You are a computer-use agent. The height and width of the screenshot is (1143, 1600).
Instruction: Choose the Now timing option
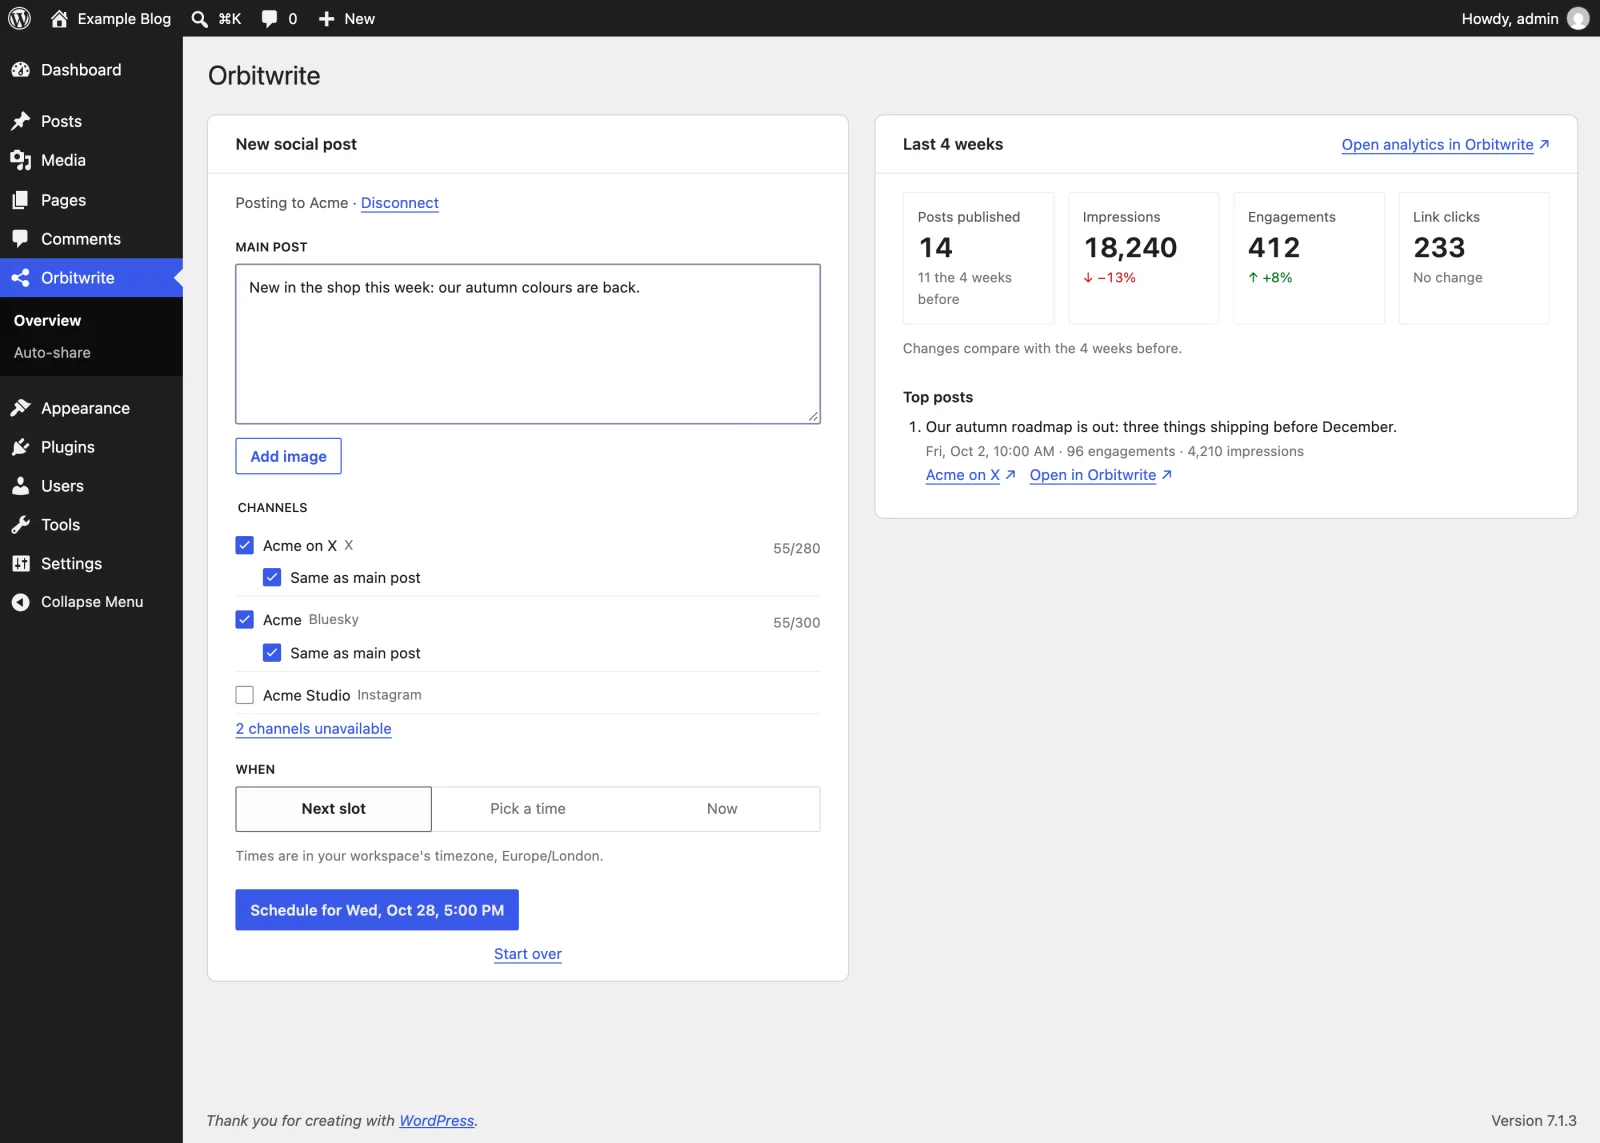(x=722, y=809)
